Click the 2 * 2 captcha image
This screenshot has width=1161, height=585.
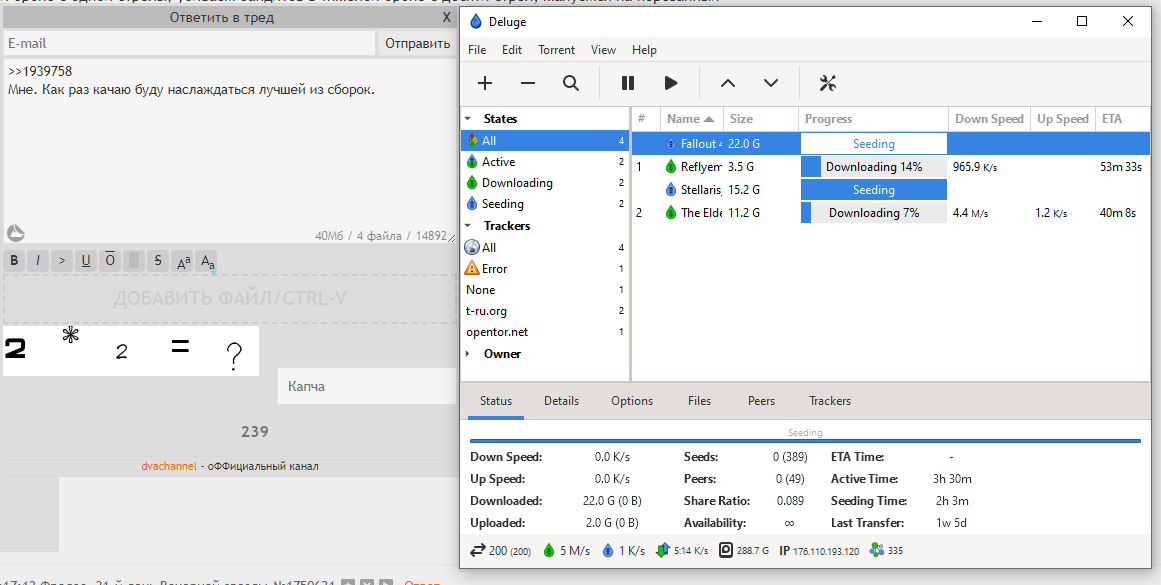pyautogui.click(x=131, y=351)
